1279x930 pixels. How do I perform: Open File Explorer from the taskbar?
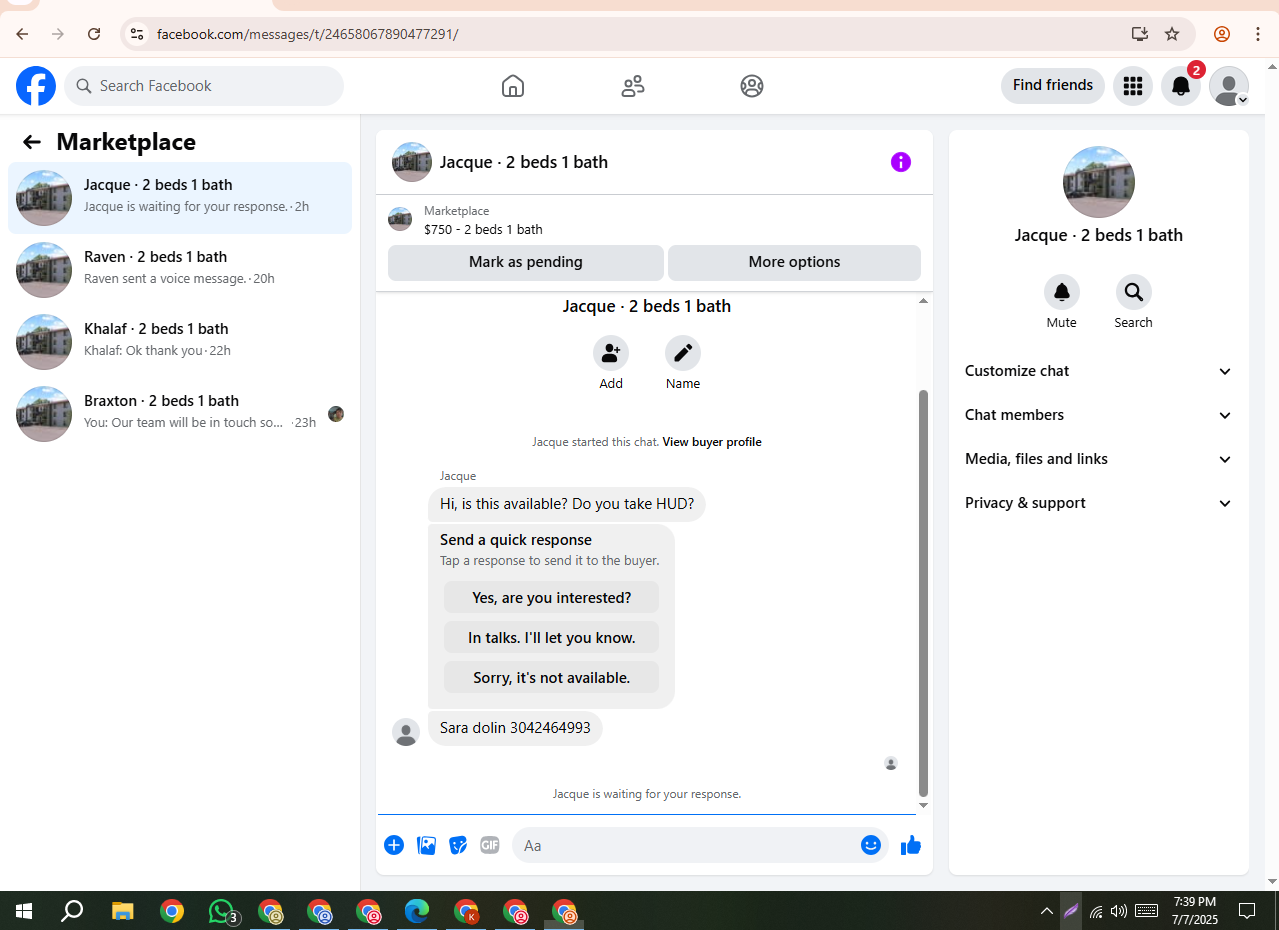[122, 911]
